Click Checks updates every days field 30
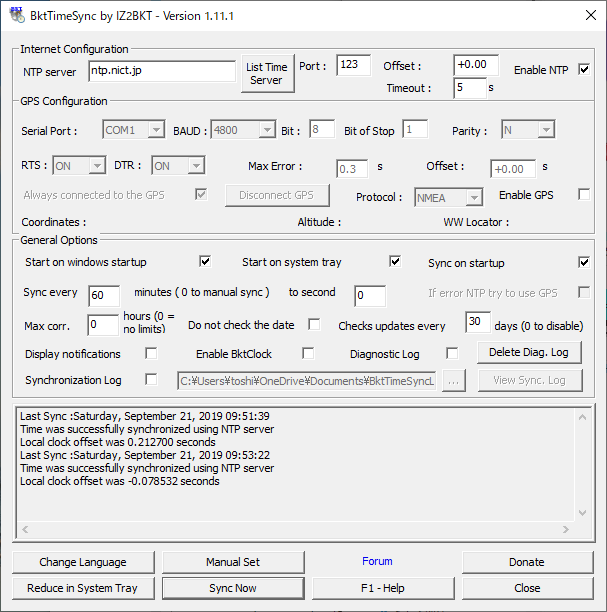The image size is (607, 612). pyautogui.click(x=478, y=322)
